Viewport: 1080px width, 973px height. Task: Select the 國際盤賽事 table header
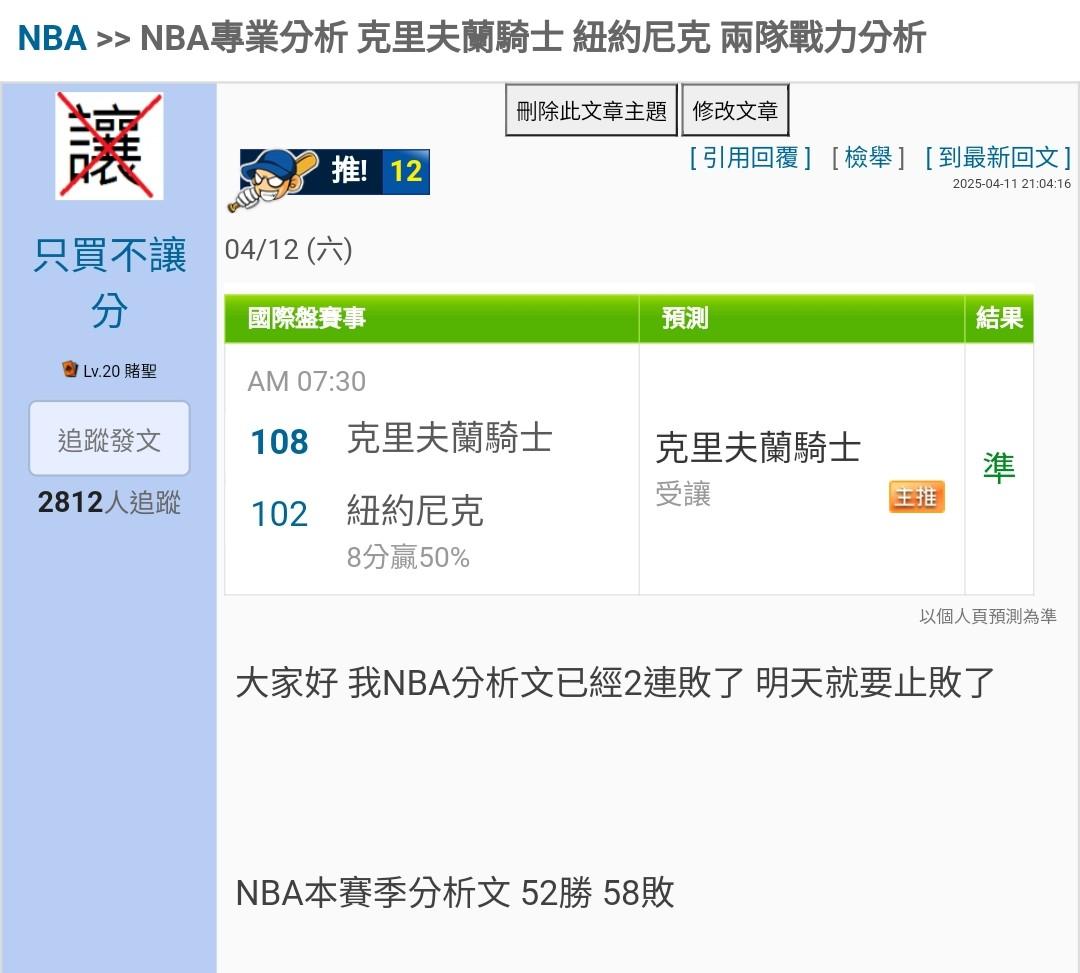pyautogui.click(x=307, y=318)
